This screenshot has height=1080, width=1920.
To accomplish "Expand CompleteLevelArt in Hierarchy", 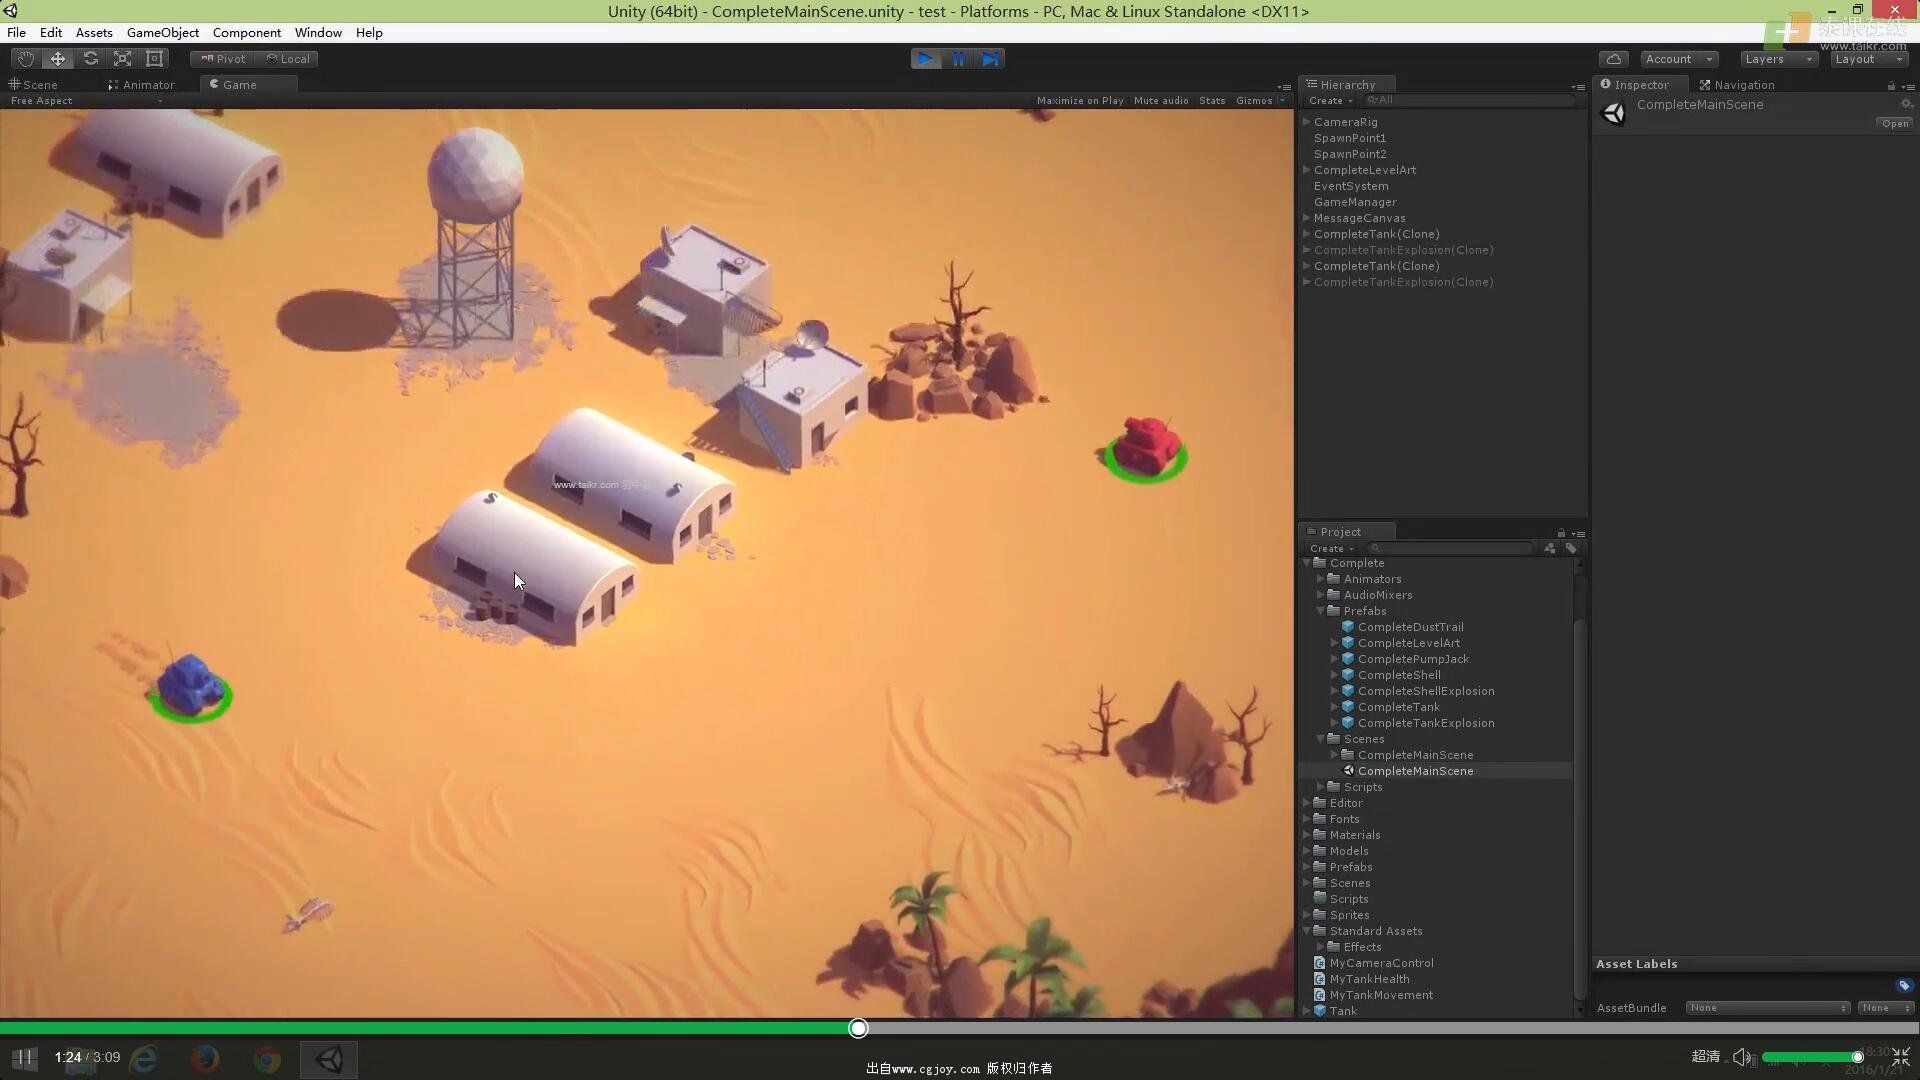I will coord(1306,170).
